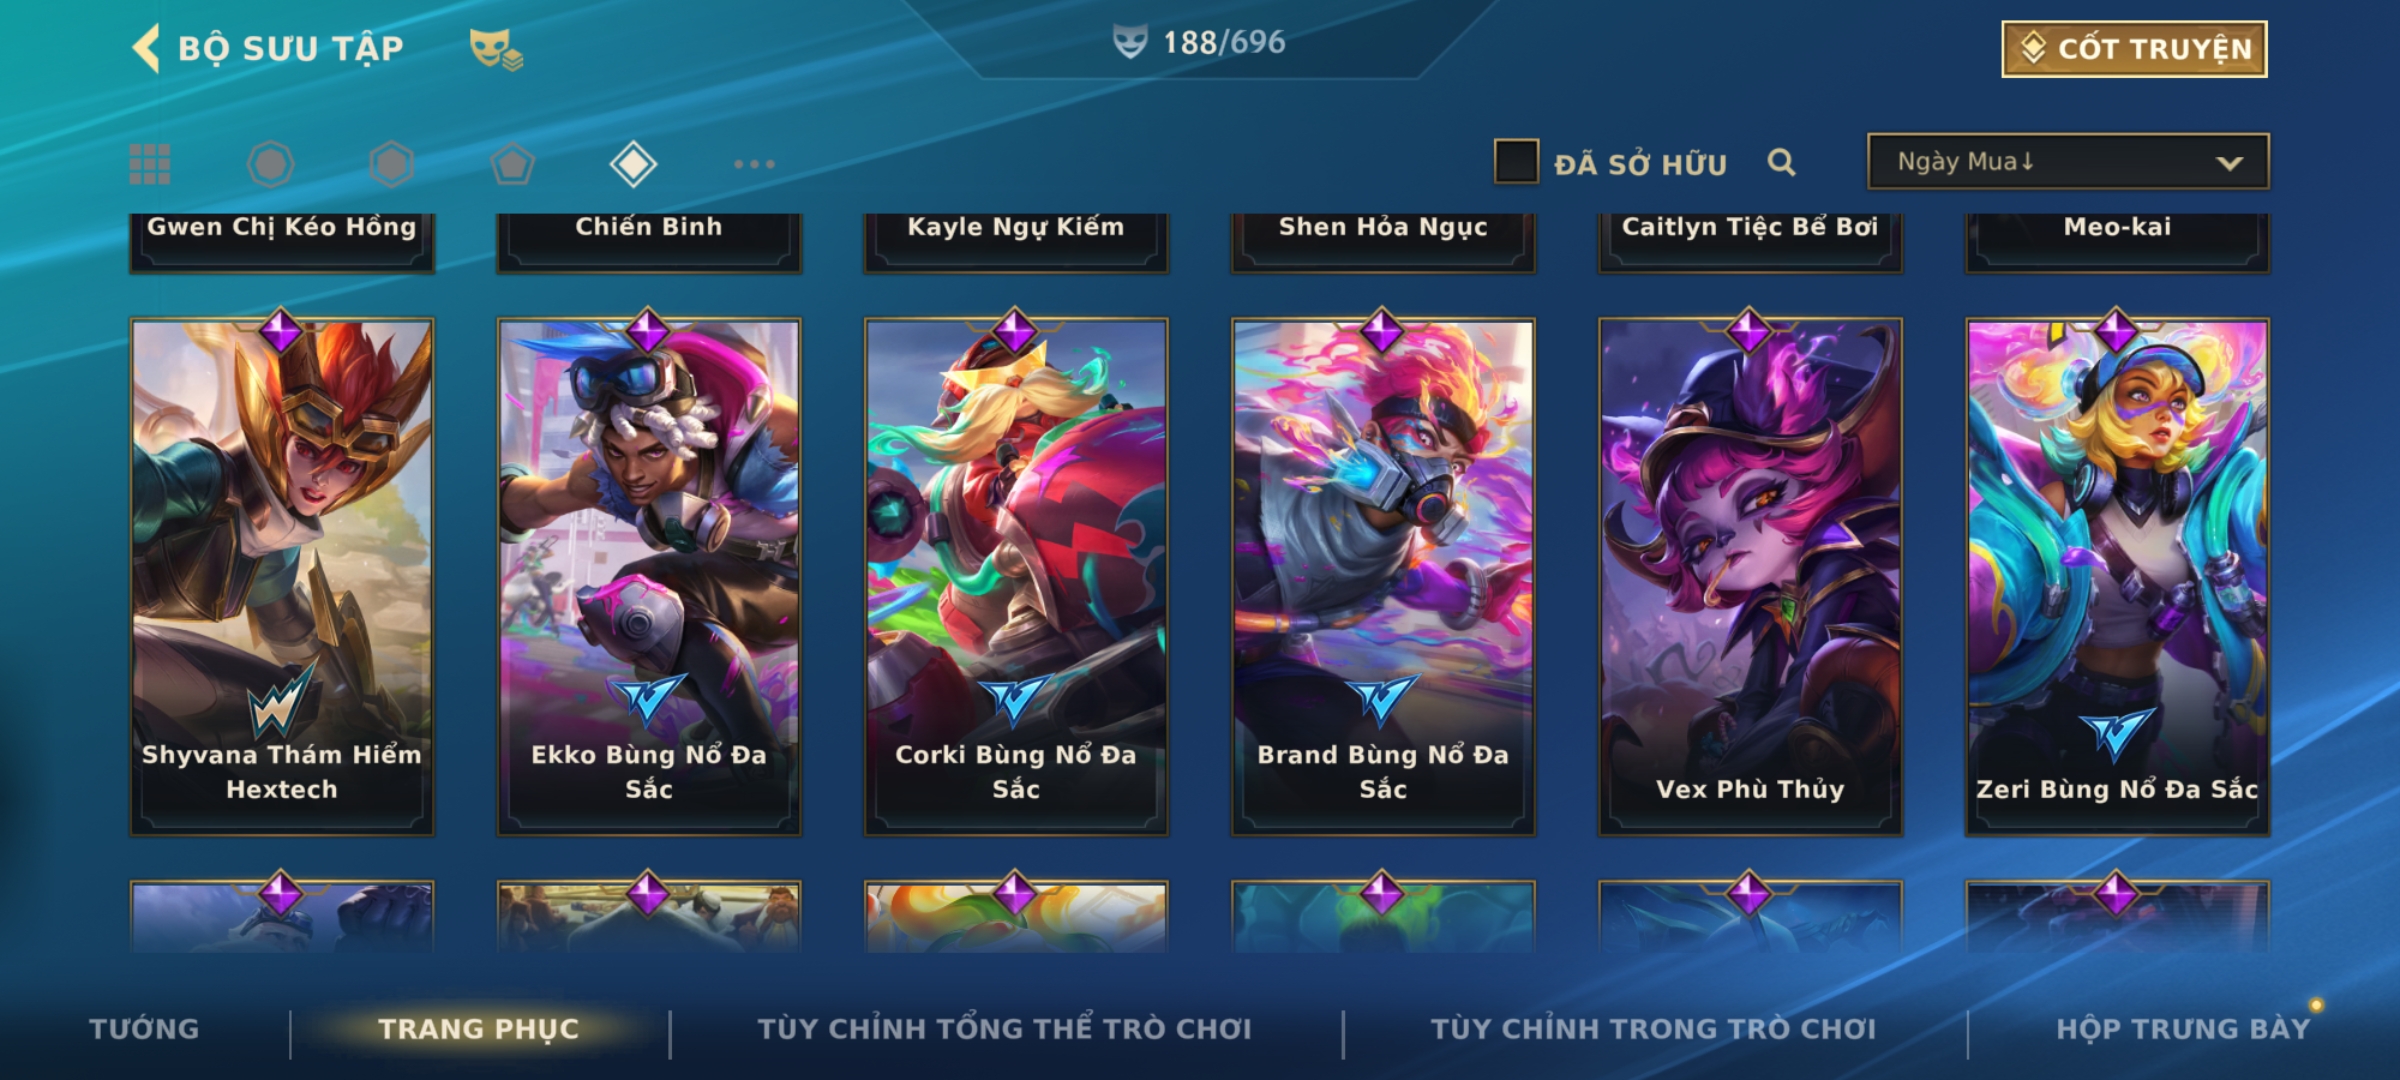
Task: Open the Hộp Trưng Bày tab
Action: click(x=2183, y=1028)
